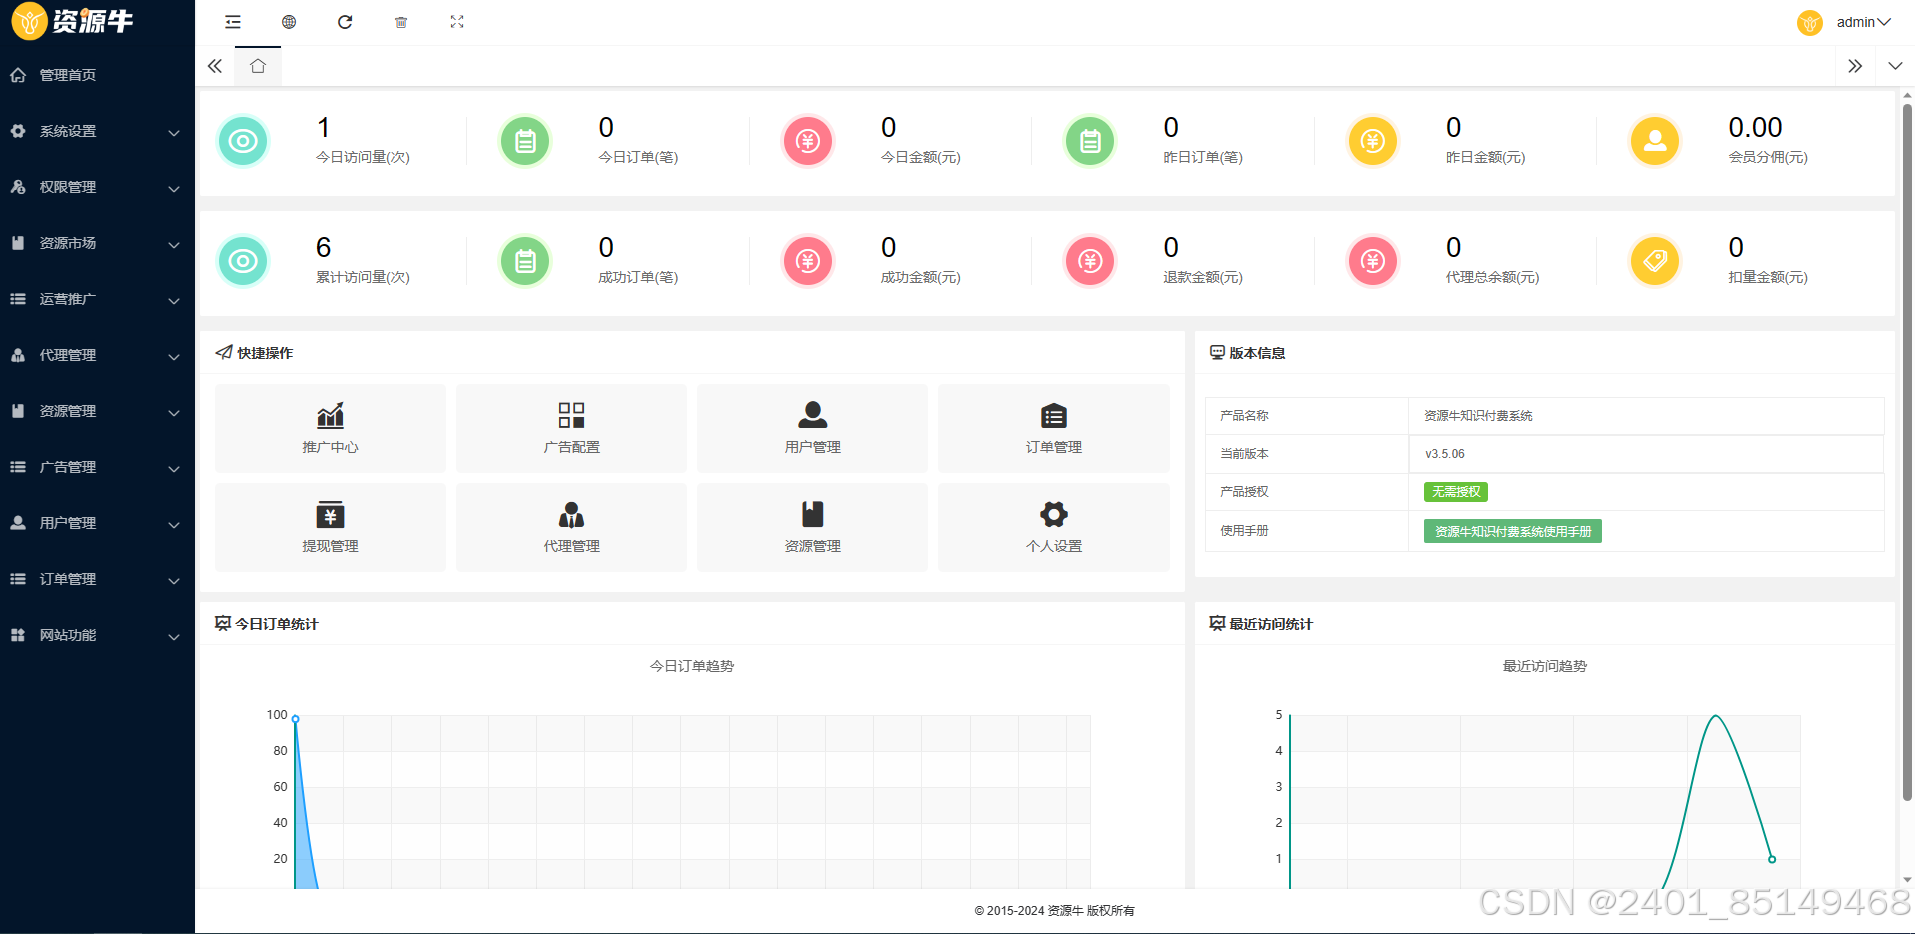The width and height of the screenshot is (1915, 934).
Task: Open 资源市场 sidebar menu
Action: click(97, 243)
